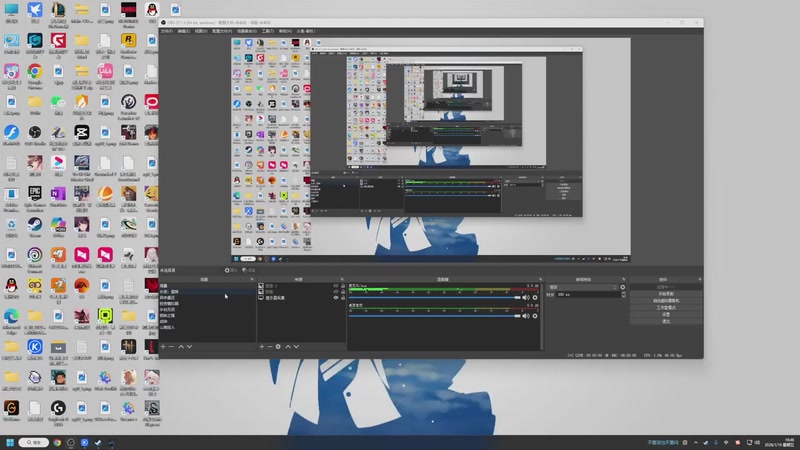Remove the selected source with the minus button
This screenshot has width=800, height=450.
point(270,346)
